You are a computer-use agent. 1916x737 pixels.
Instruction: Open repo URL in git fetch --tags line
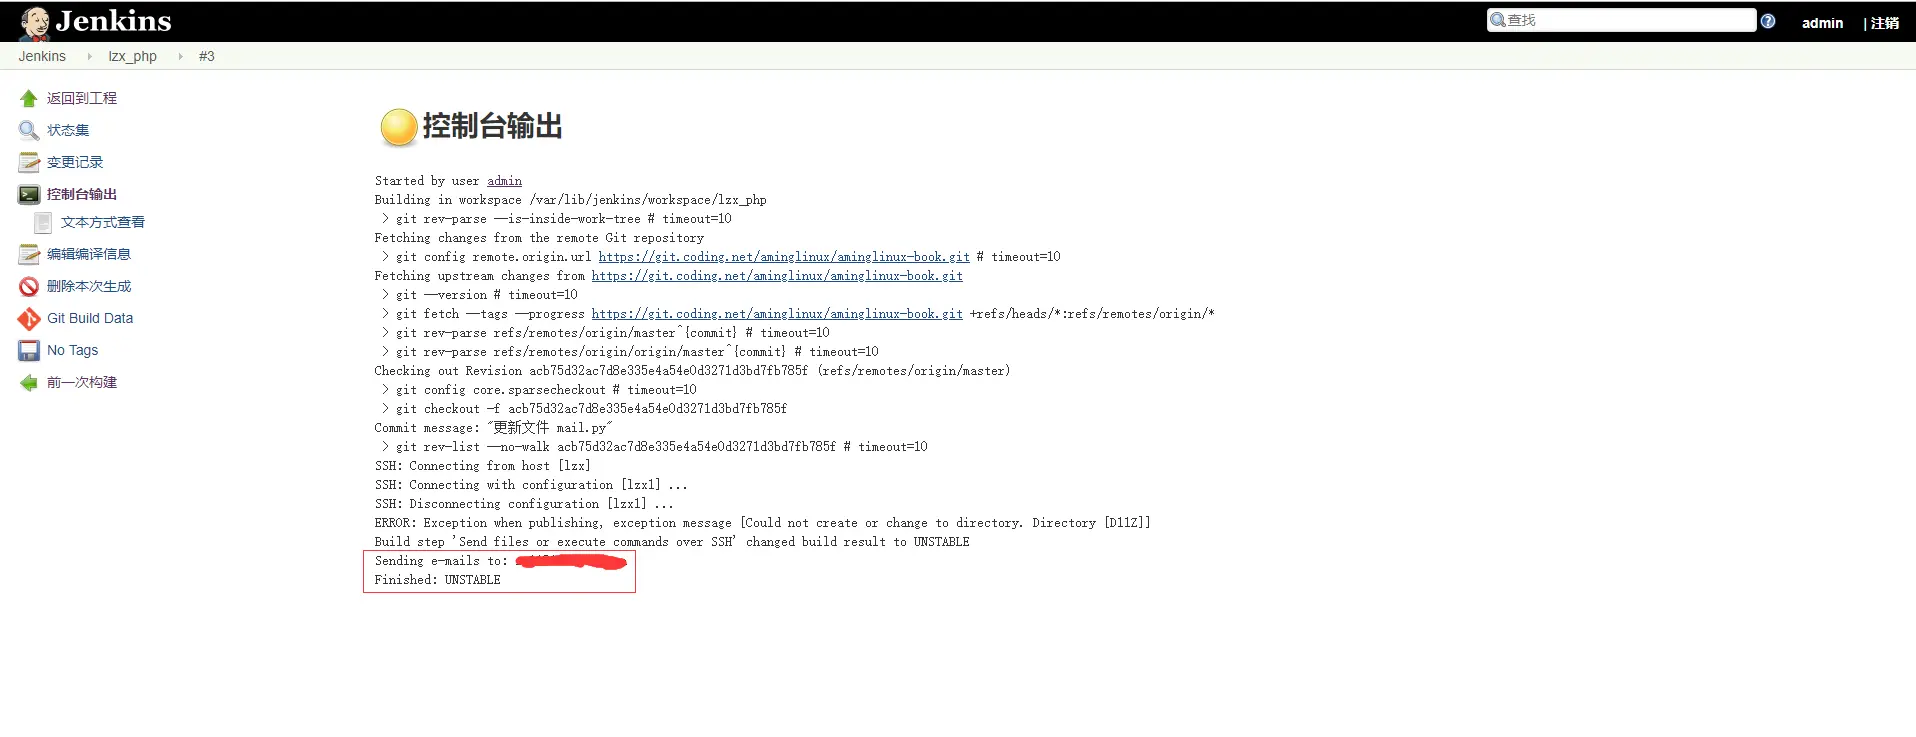(777, 314)
